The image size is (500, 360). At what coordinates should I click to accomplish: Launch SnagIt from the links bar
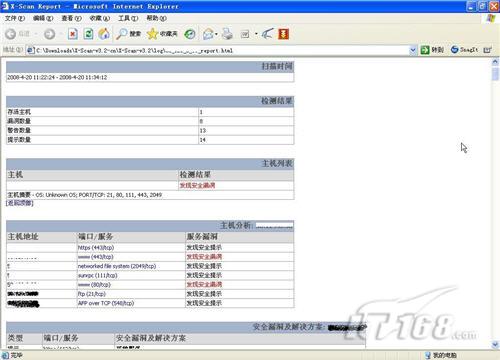coord(464,50)
